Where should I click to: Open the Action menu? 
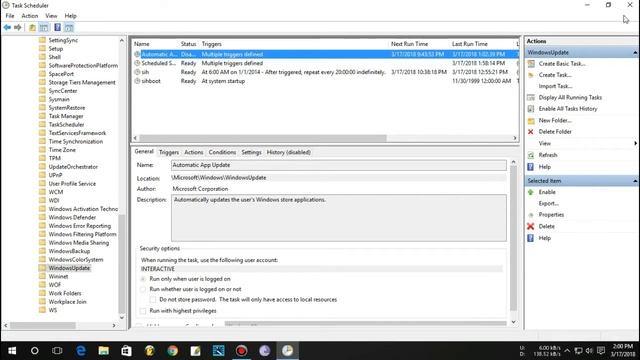click(x=30, y=16)
